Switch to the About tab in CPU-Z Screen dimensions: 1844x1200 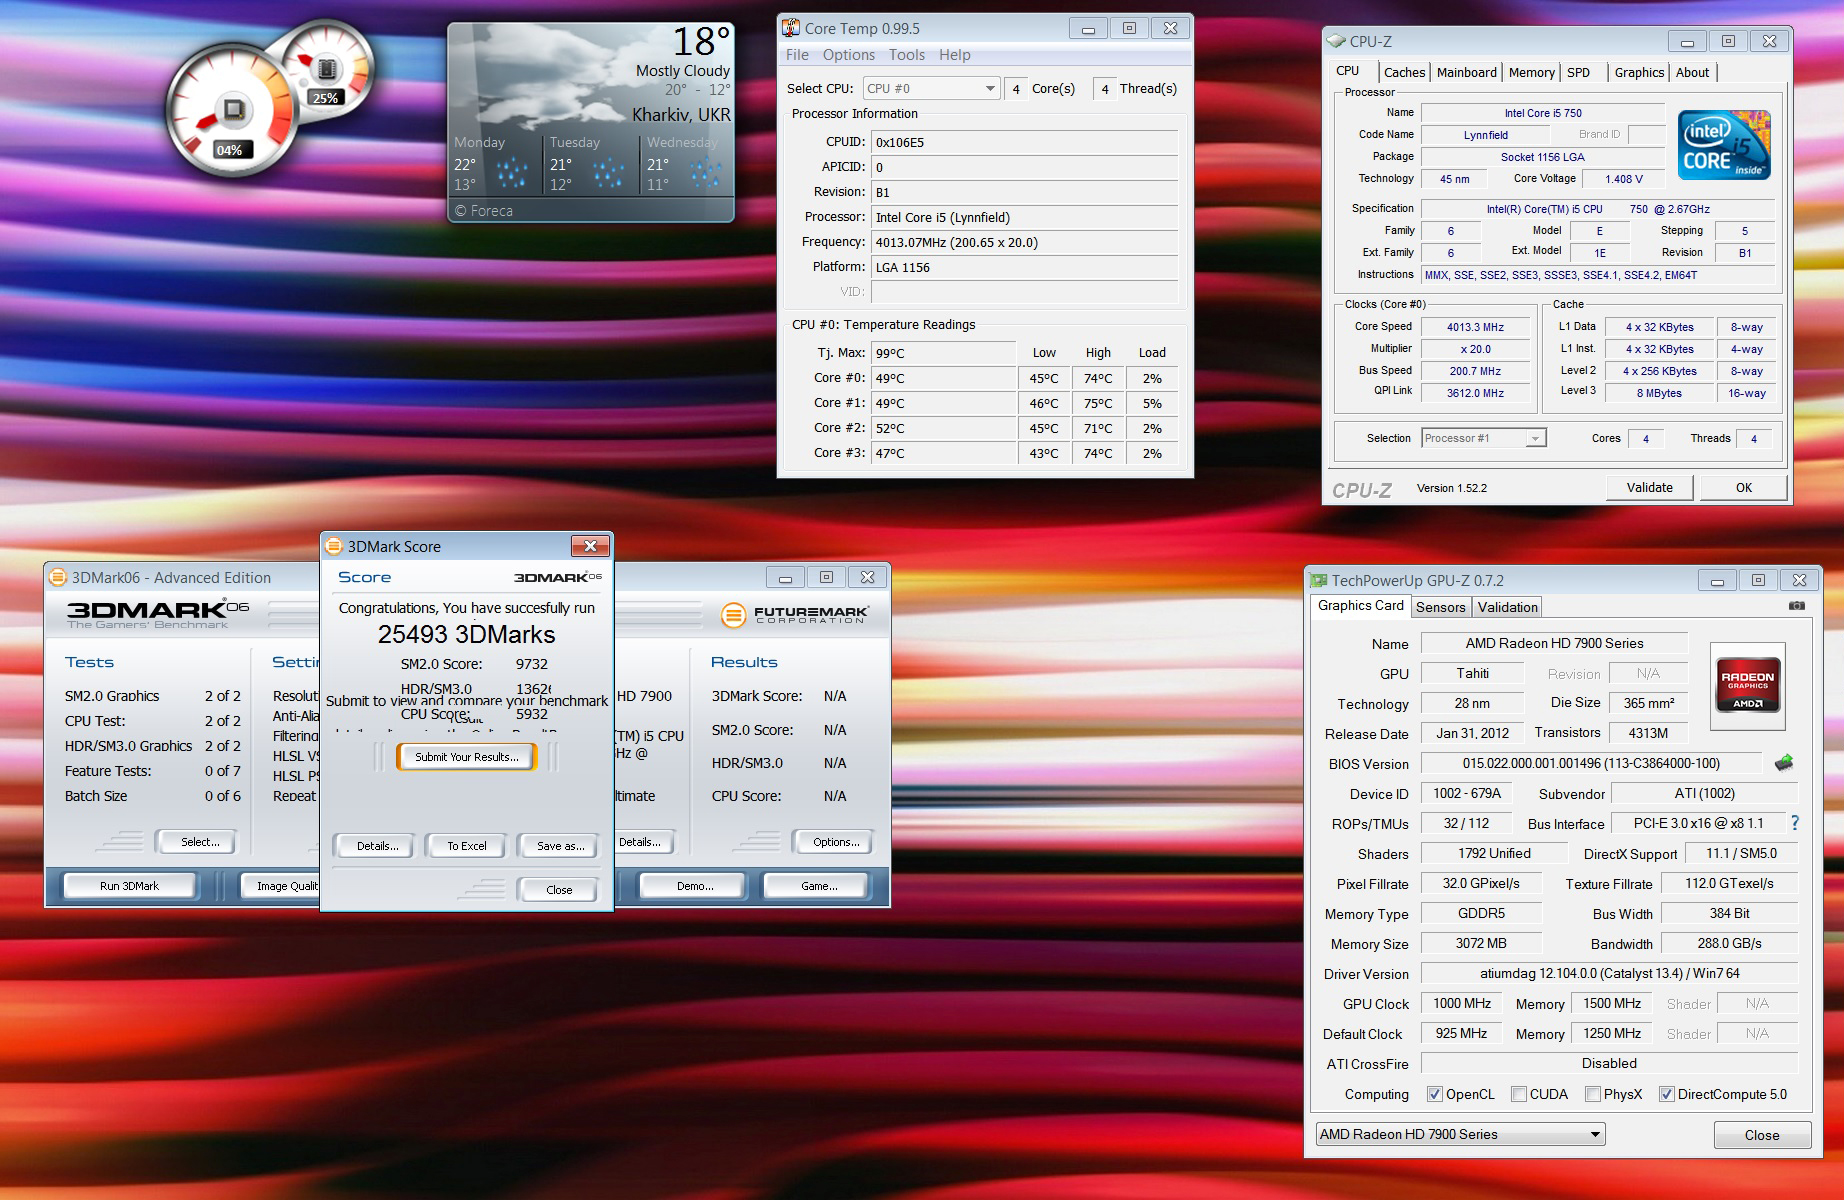(x=1693, y=72)
